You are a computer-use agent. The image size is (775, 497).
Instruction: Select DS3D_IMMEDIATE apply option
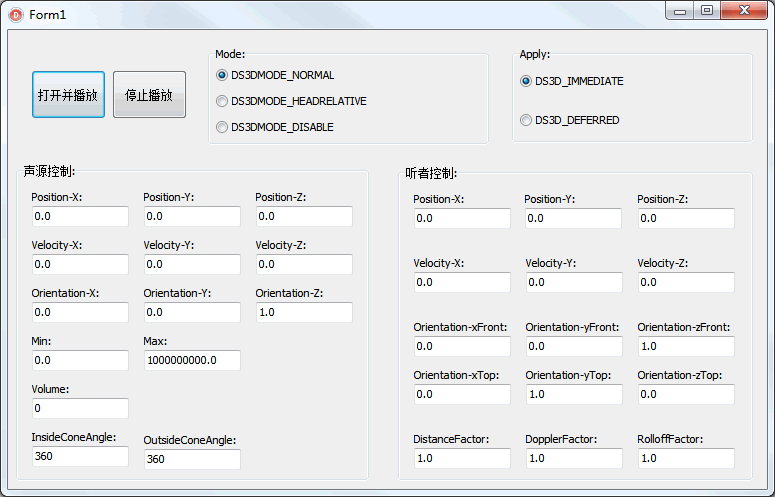(x=572, y=81)
